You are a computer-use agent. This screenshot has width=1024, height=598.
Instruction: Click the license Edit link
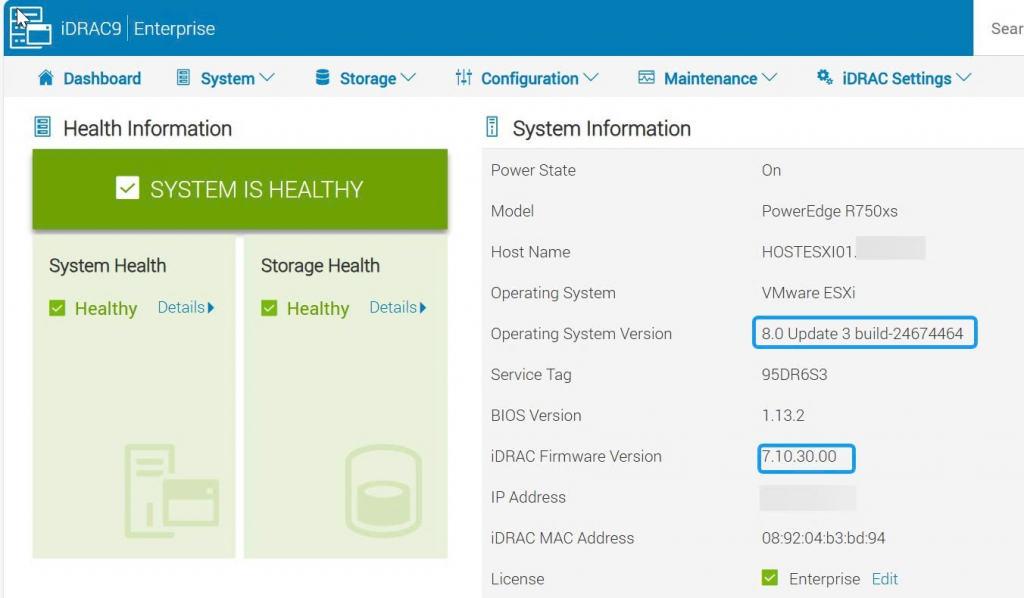(x=885, y=578)
